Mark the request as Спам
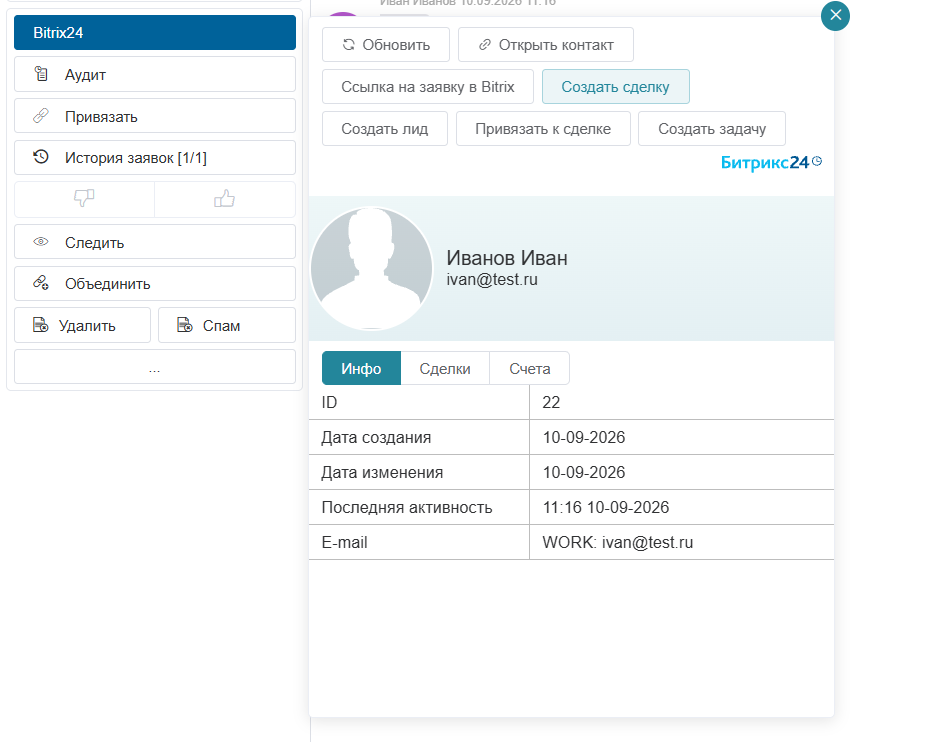This screenshot has height=742, width=939. click(x=227, y=325)
